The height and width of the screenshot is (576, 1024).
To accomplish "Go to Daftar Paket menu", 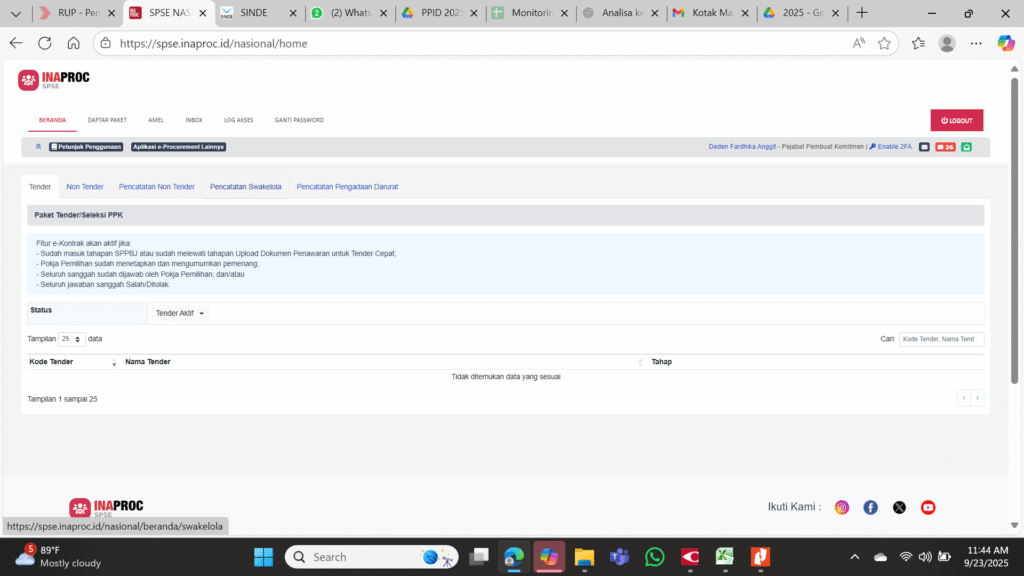I will [107, 120].
